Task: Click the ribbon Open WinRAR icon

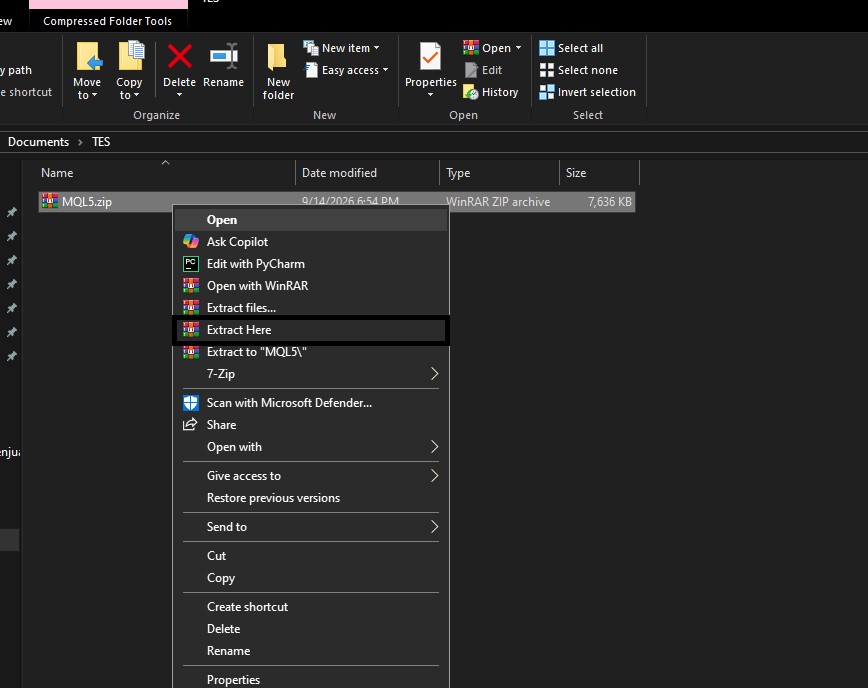Action: click(x=471, y=48)
